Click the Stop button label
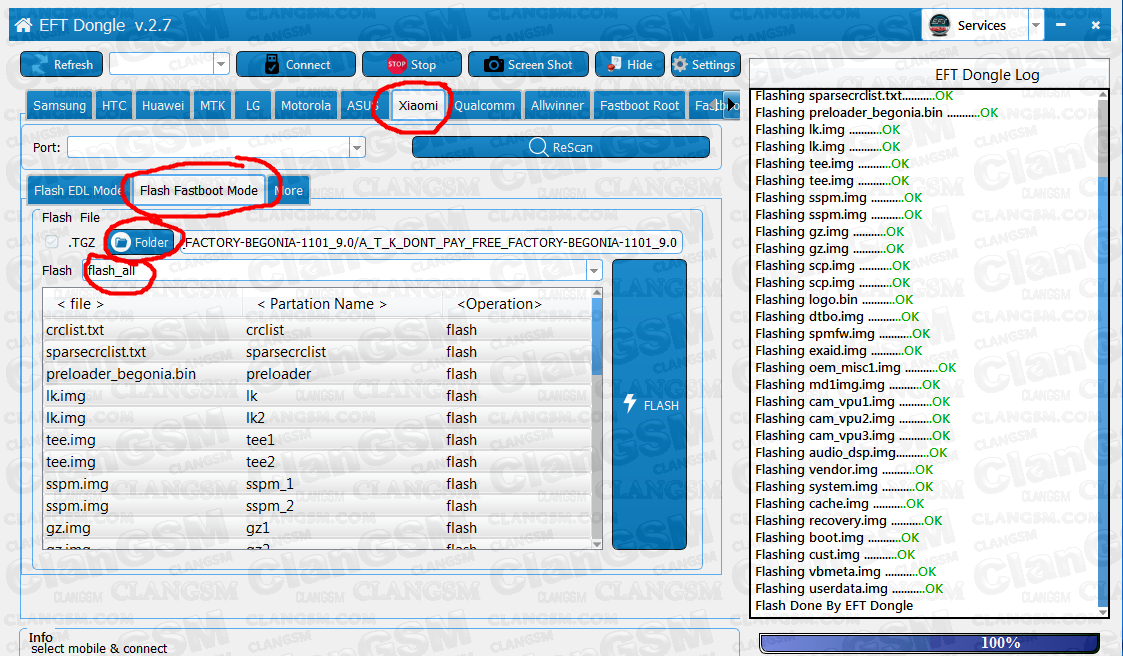The image size is (1123, 656). 423,64
